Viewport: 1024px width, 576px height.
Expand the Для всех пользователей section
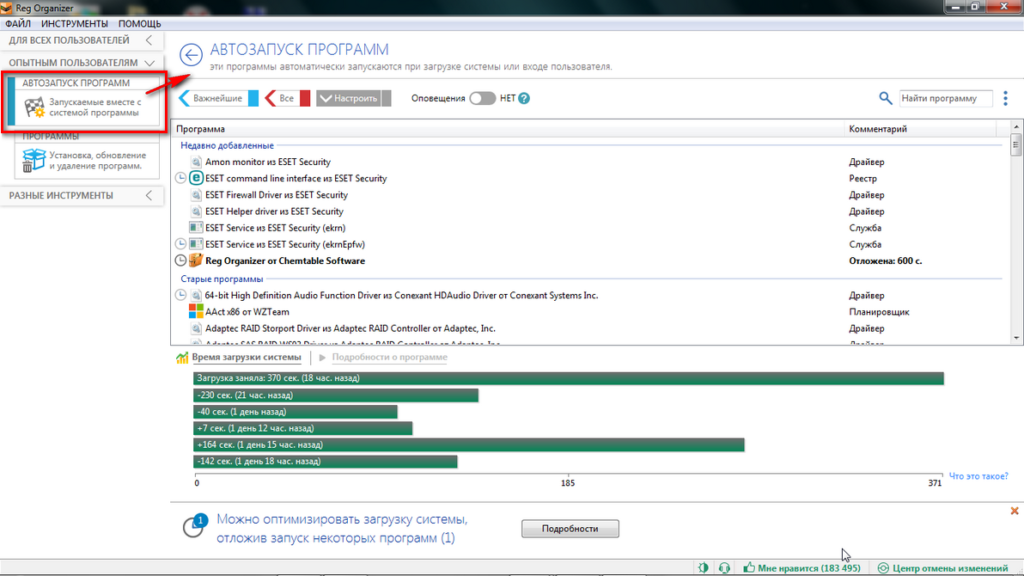[x=80, y=41]
